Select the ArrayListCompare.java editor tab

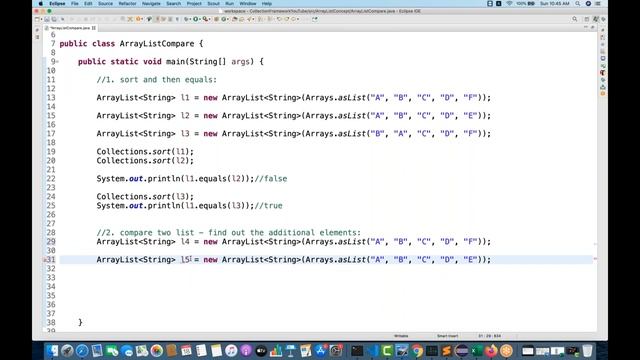pos(70,28)
